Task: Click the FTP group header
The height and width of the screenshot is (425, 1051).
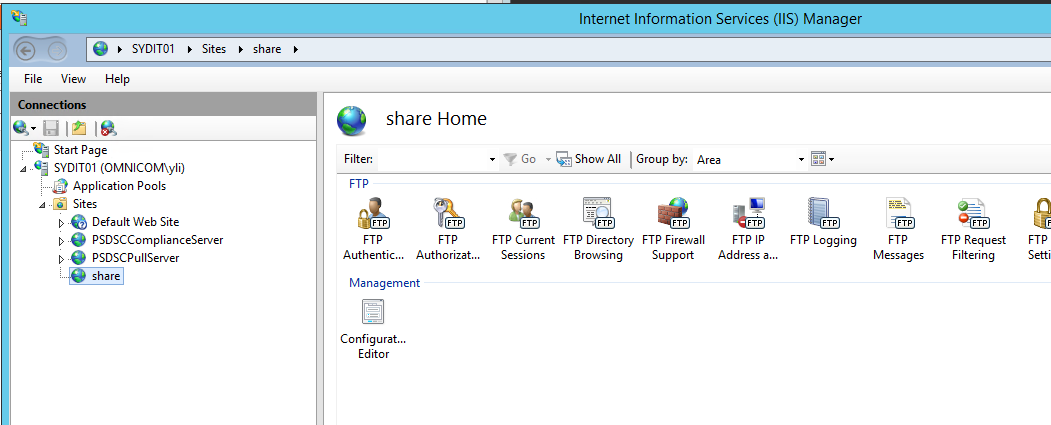Action: coord(359,183)
